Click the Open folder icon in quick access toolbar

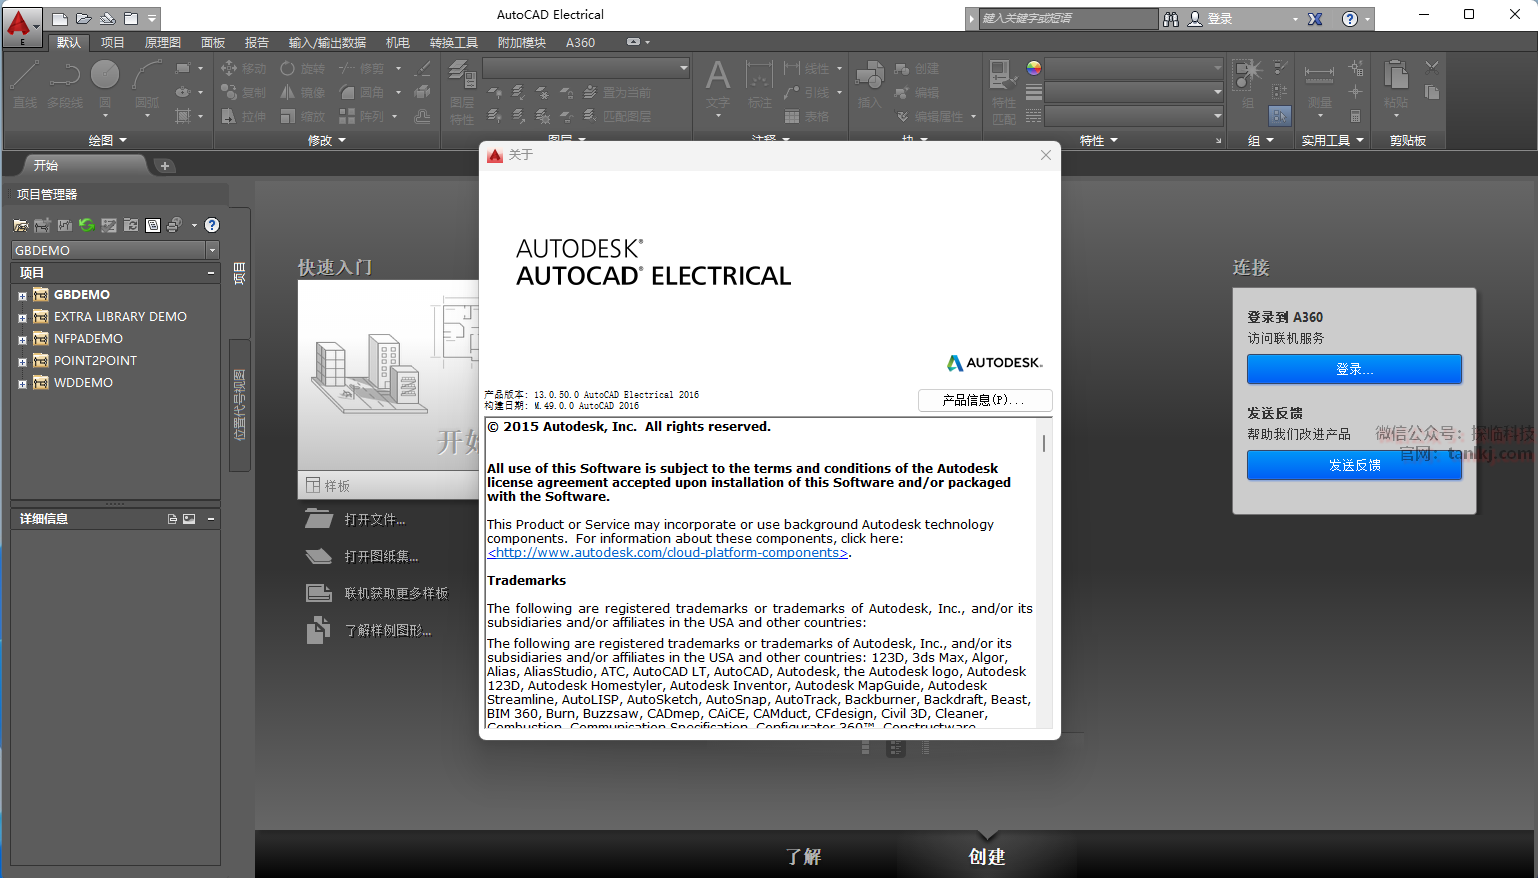pyautogui.click(x=84, y=18)
